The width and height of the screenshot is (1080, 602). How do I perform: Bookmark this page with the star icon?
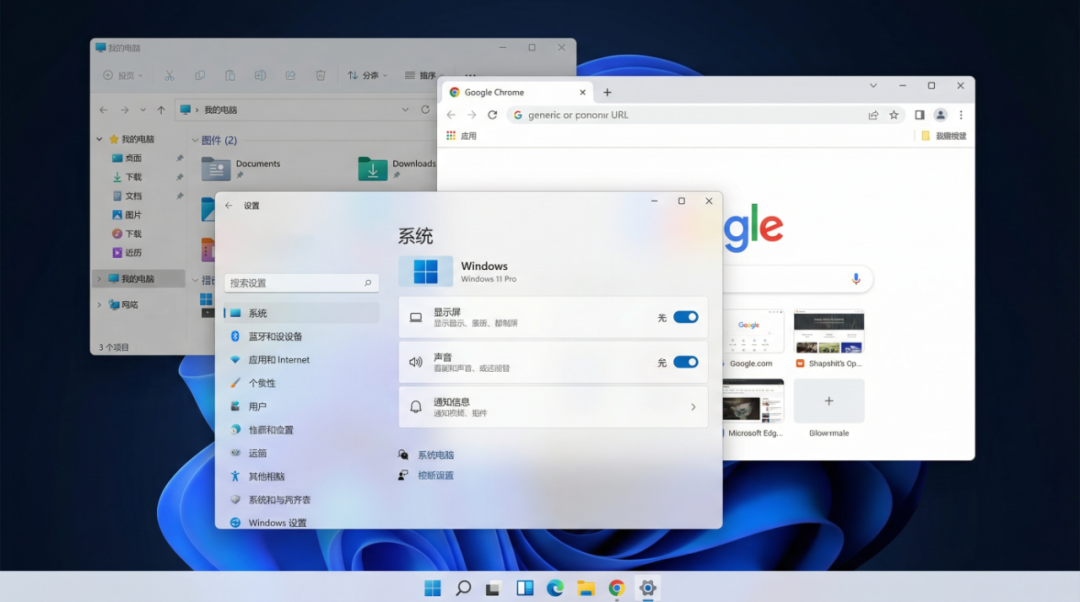click(x=894, y=115)
